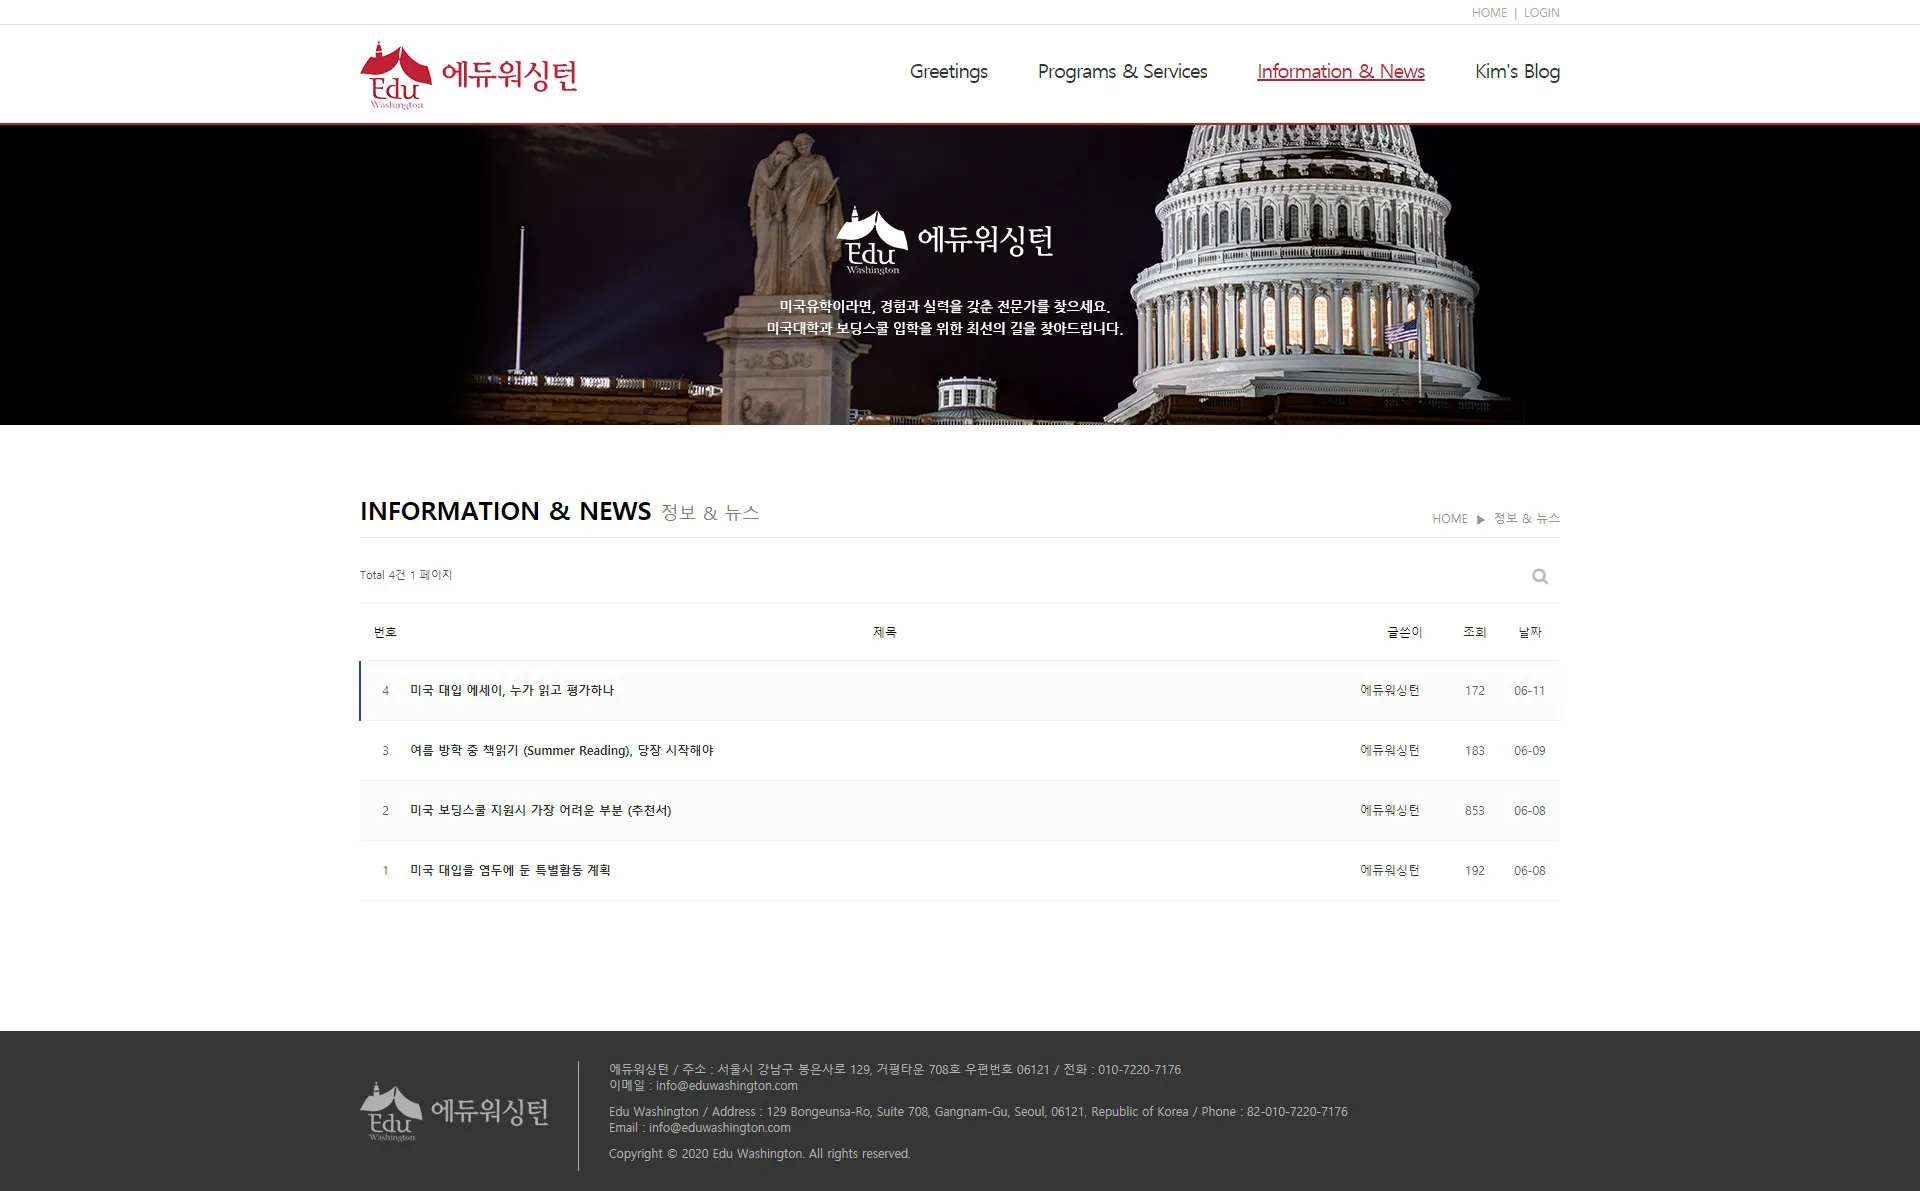Click the Korean footer email info@eduwashington.com
This screenshot has height=1191, width=1920.
pos(727,1086)
